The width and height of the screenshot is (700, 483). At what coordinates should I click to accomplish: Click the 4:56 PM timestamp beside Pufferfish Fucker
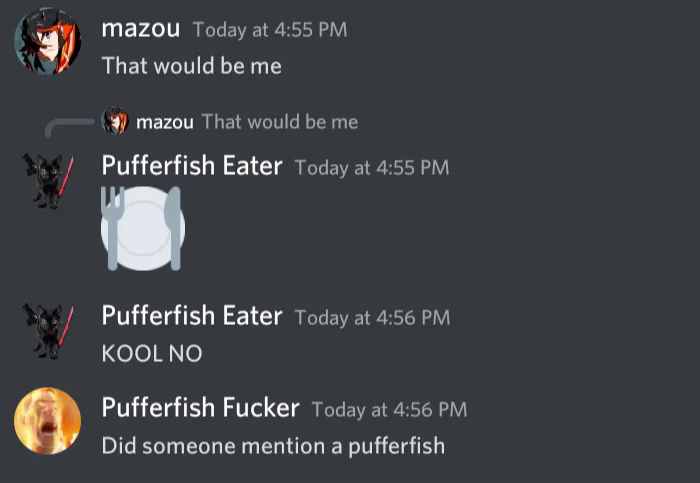(x=389, y=409)
